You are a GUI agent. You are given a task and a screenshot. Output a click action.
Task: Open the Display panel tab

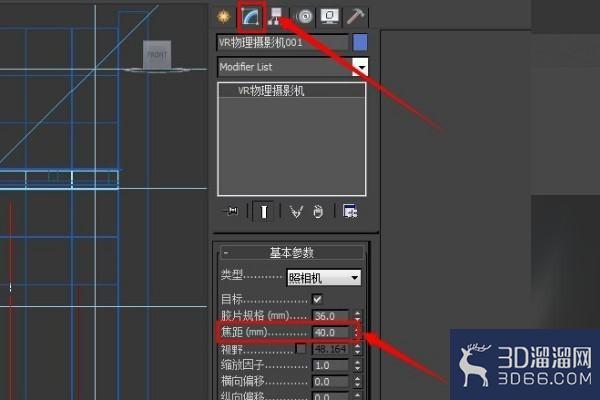click(329, 16)
